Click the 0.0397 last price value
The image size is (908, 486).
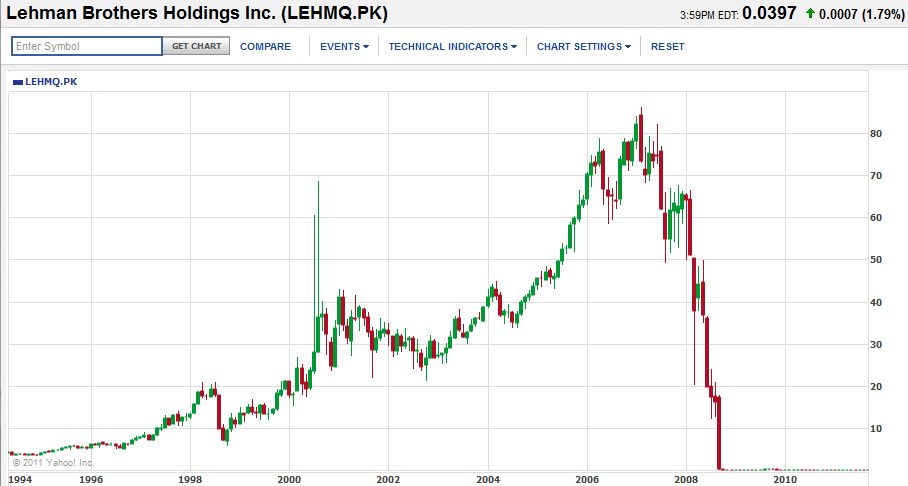769,13
